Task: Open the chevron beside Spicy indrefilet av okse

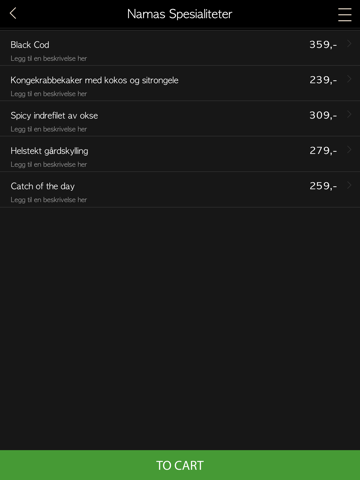Action: point(349,115)
